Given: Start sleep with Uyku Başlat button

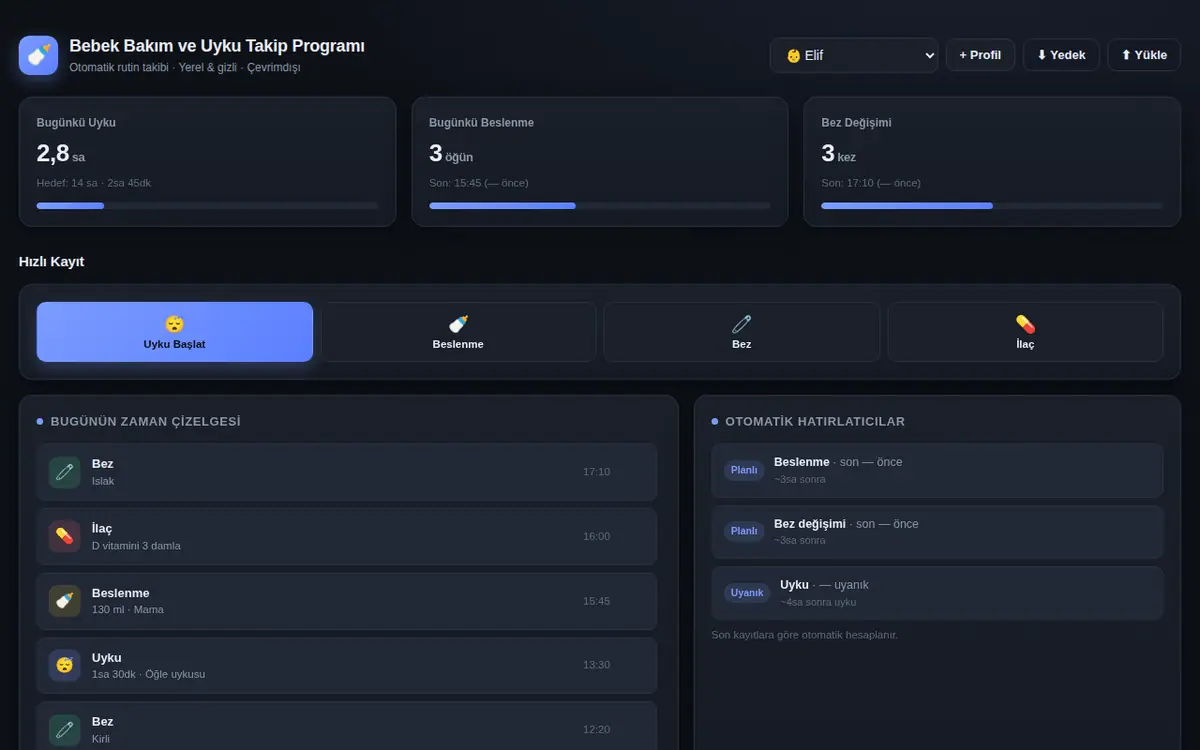Looking at the screenshot, I should click(175, 332).
